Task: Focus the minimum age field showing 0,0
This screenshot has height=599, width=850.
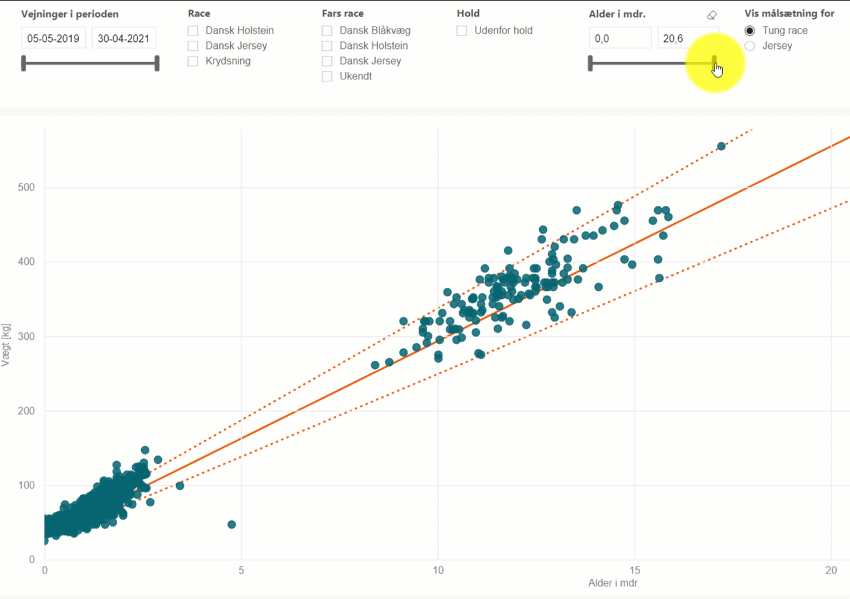Action: 620,38
